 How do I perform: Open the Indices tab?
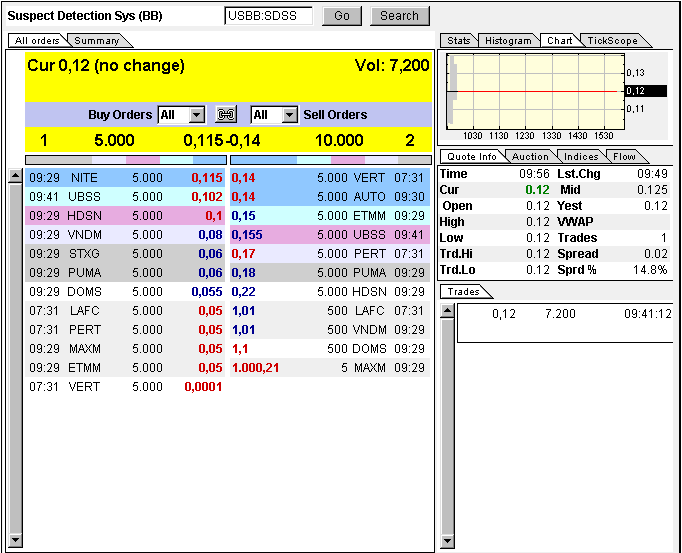pos(581,157)
